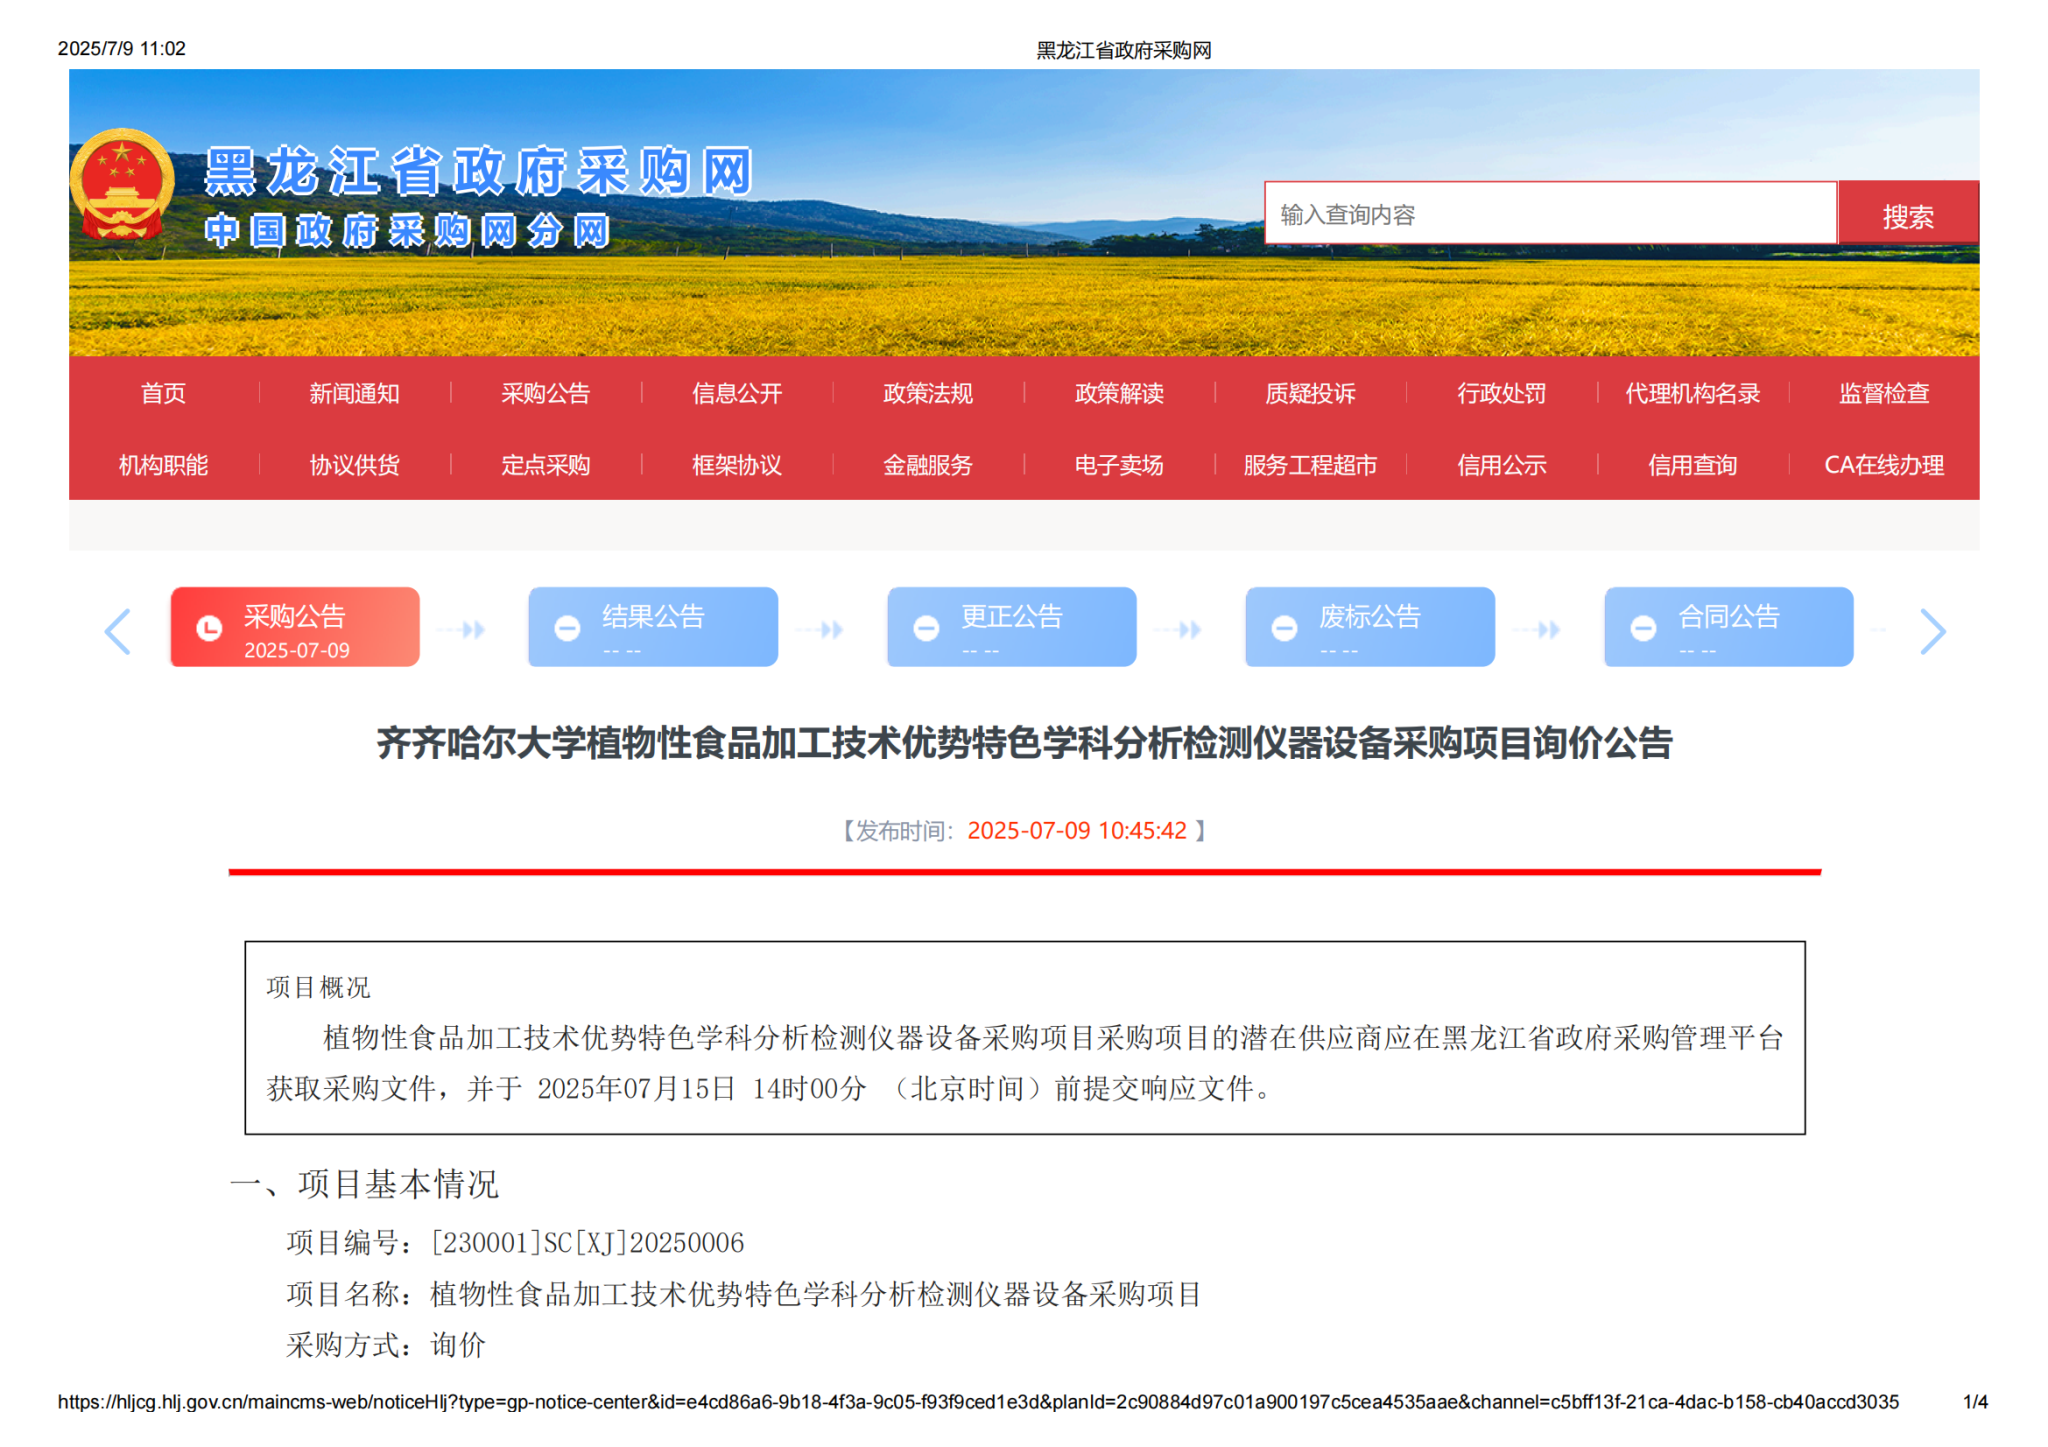The image size is (2048, 1447).
Task: Open 服务工程超市 navigation link
Action: 1310,465
